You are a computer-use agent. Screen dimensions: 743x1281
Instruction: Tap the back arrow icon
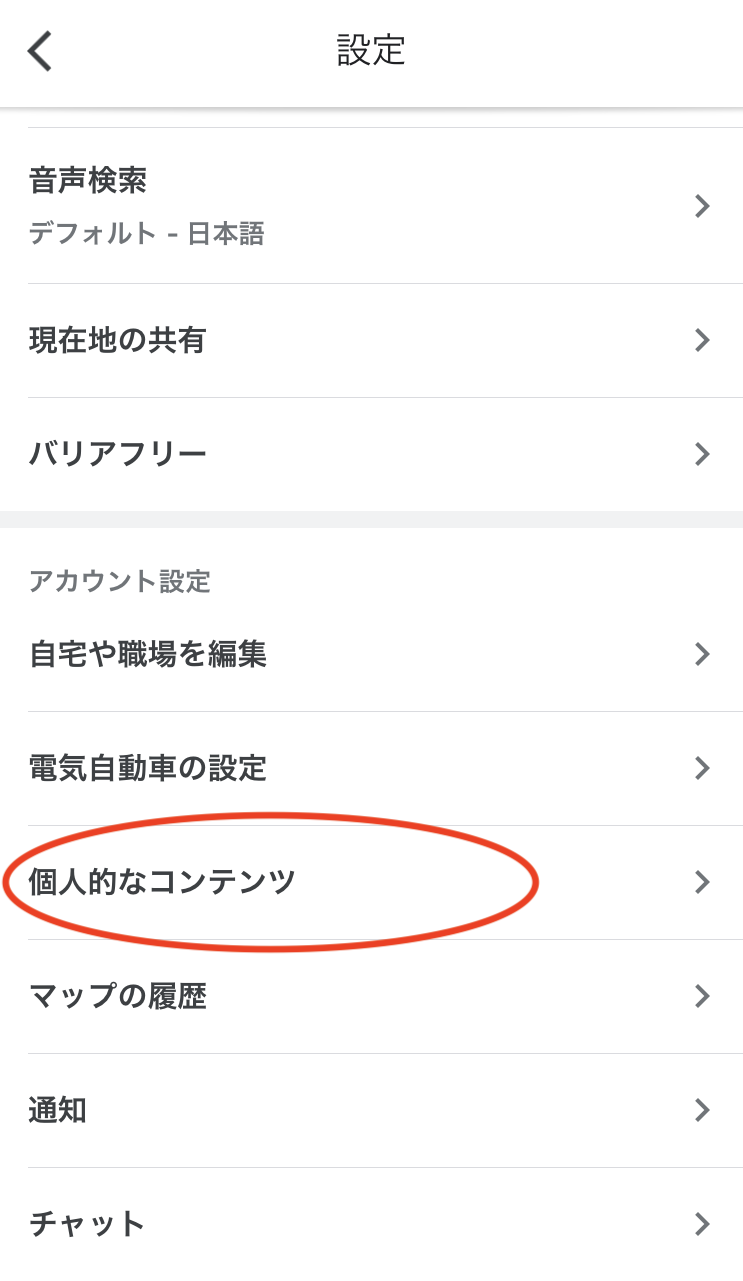coord(40,51)
